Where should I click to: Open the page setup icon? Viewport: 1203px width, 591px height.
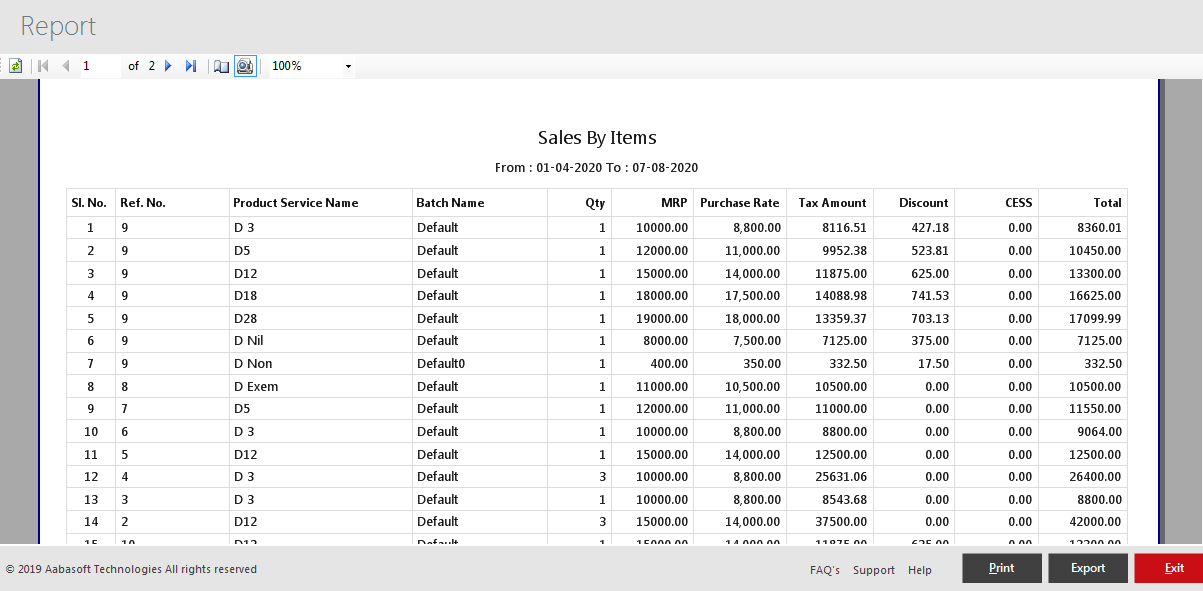pyautogui.click(x=222, y=66)
